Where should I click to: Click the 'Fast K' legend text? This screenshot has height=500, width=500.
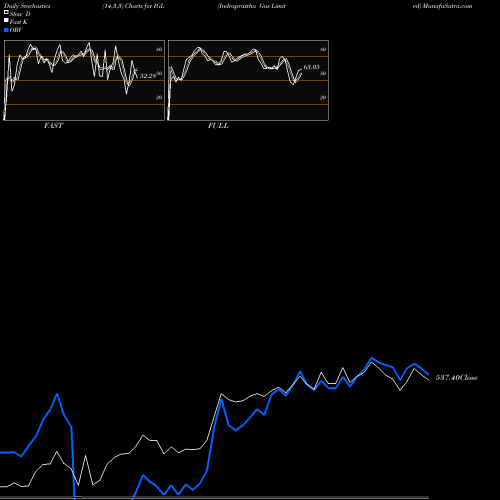point(19,22)
